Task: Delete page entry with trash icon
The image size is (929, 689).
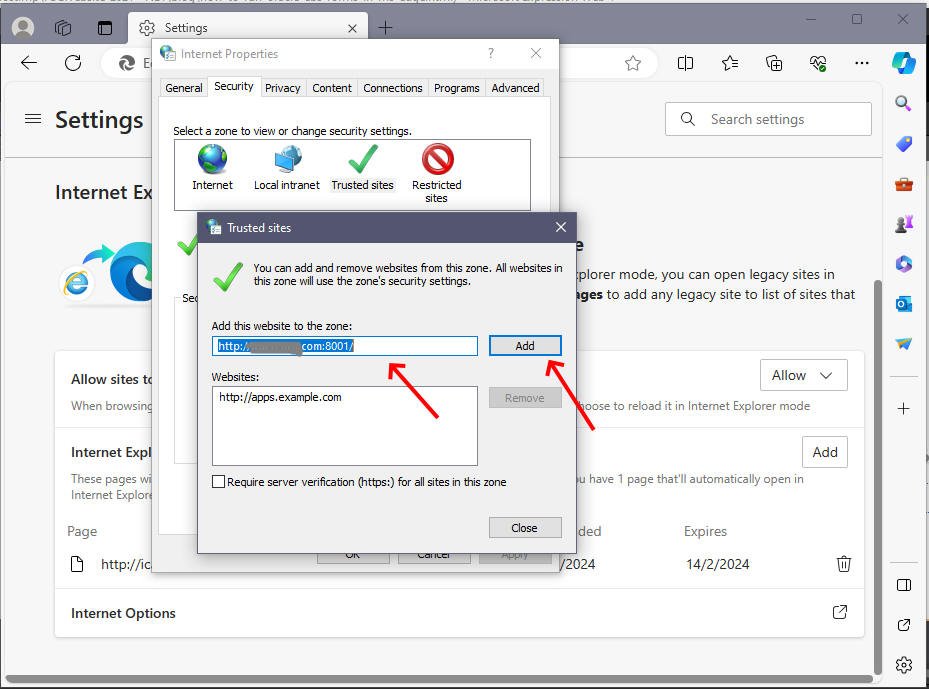Action: coord(844,563)
